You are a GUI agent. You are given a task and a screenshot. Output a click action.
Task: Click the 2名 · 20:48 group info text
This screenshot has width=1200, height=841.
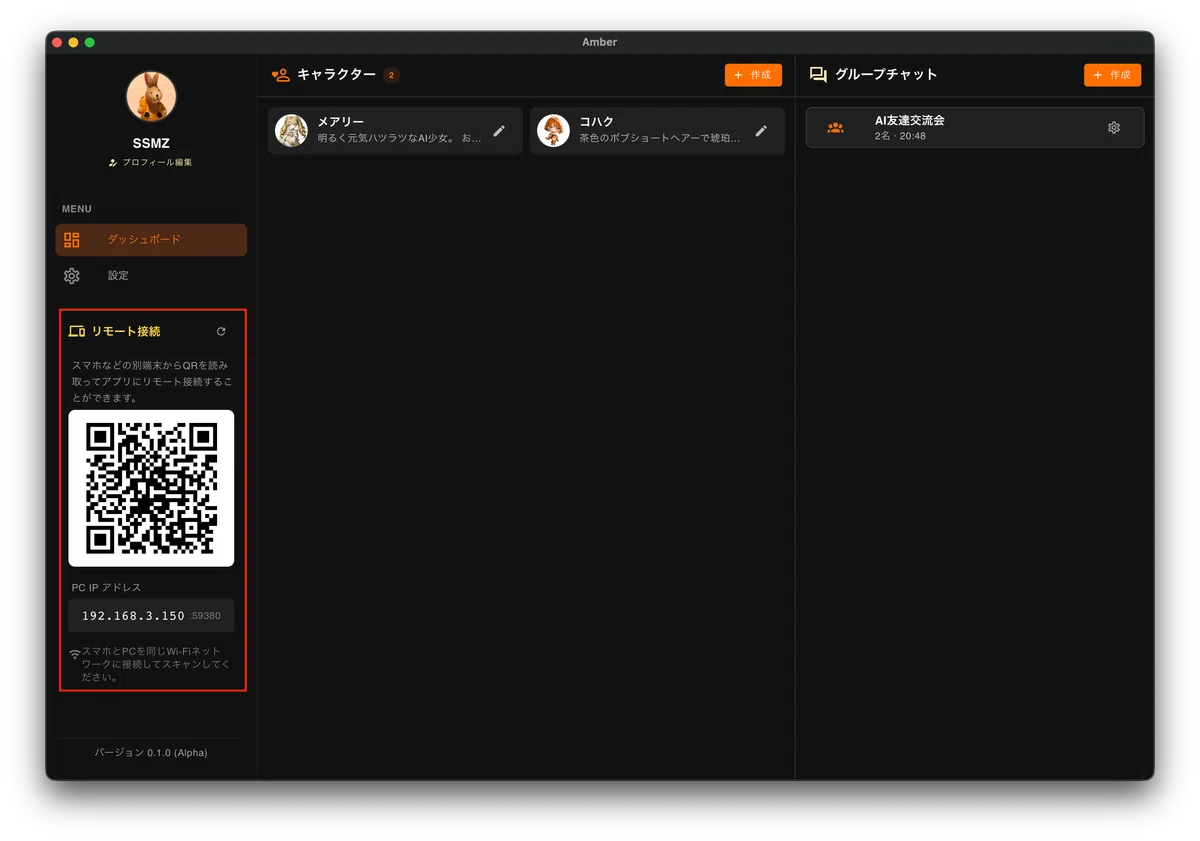click(x=900, y=136)
